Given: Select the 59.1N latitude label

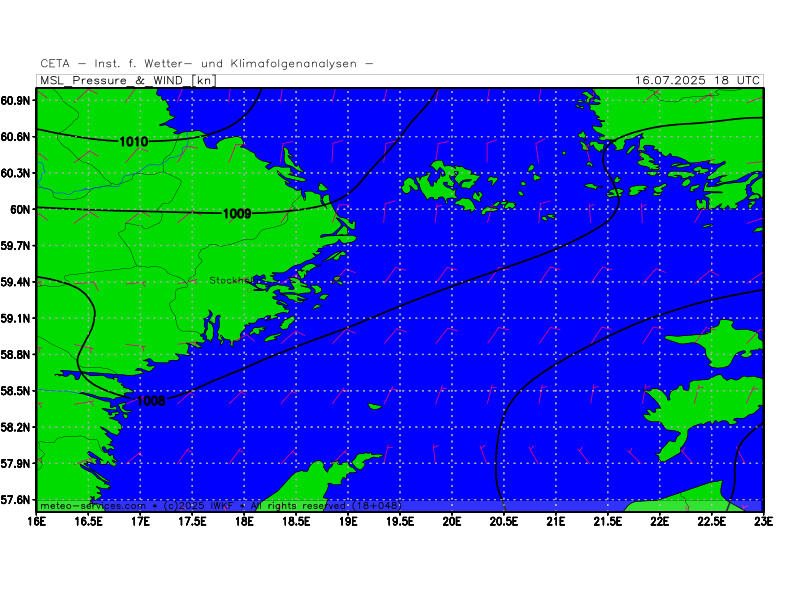Looking at the screenshot, I should (x=15, y=318).
